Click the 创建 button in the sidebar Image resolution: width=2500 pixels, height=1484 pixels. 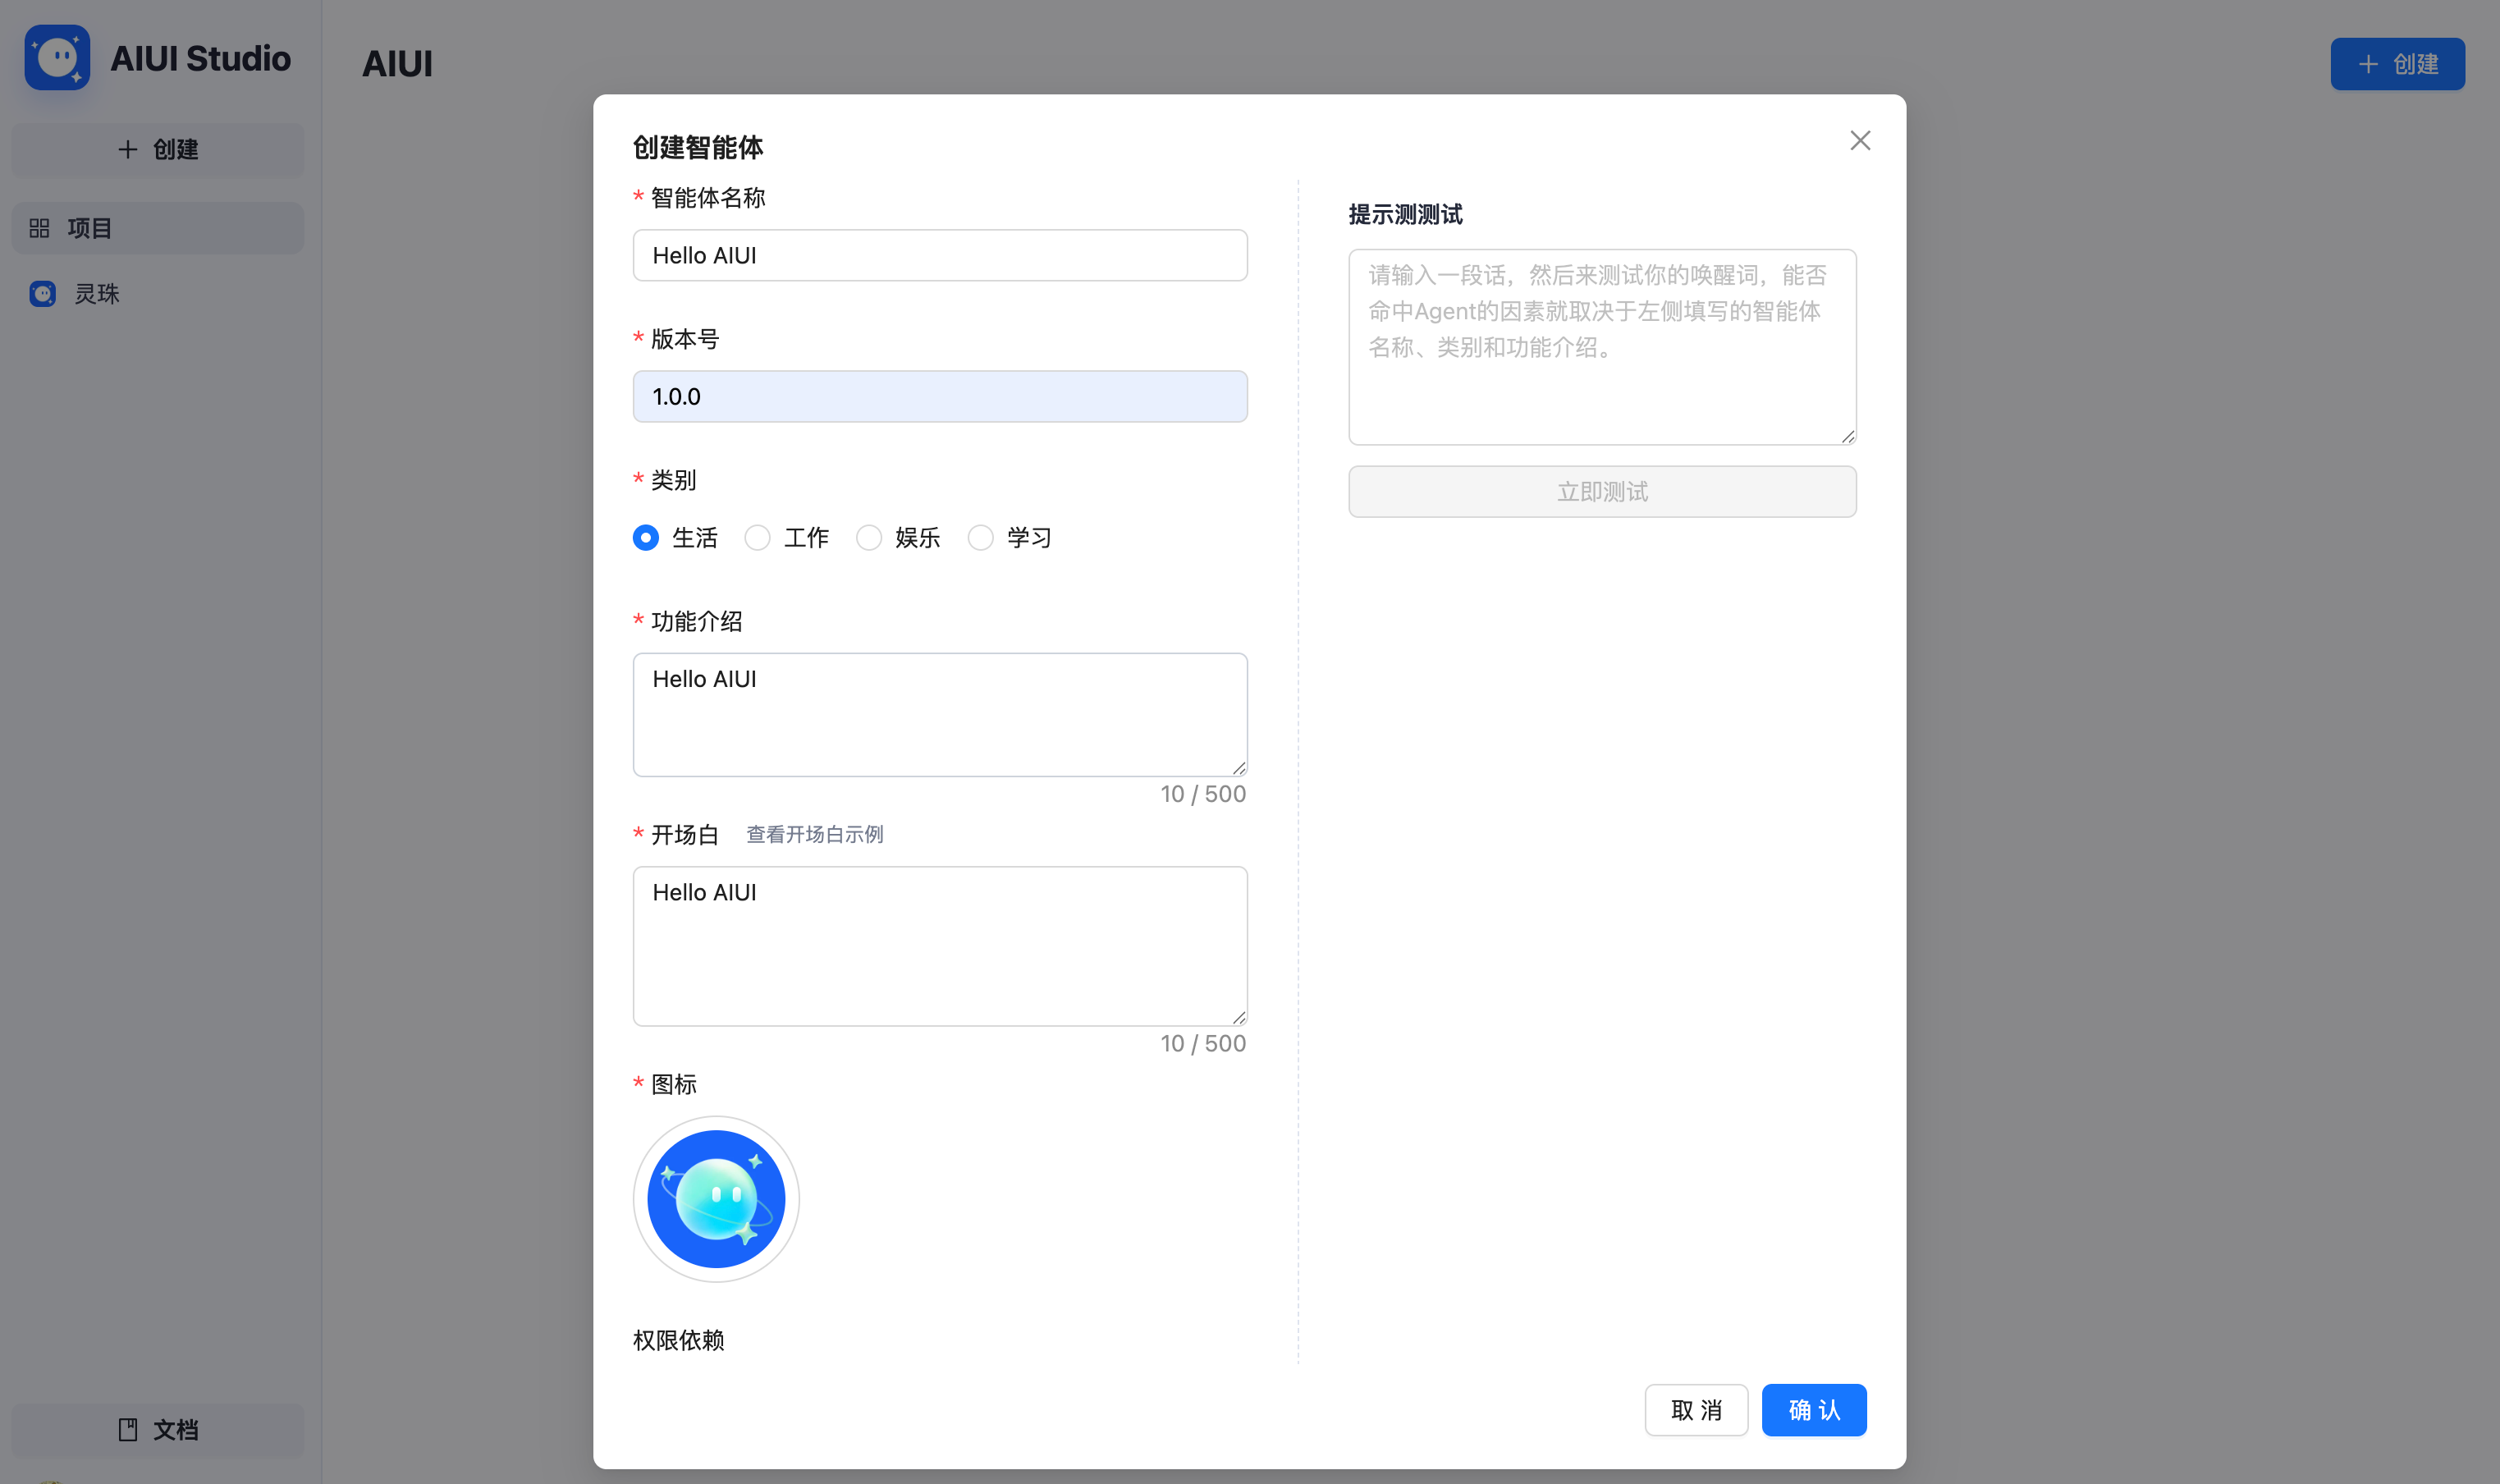[x=158, y=150]
